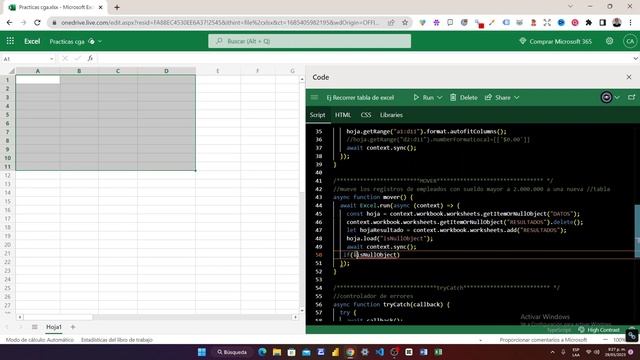Screen dimensions: 640x360
Task: Click the round avatar icon in Script Lab toolbar
Action: [x=606, y=98]
